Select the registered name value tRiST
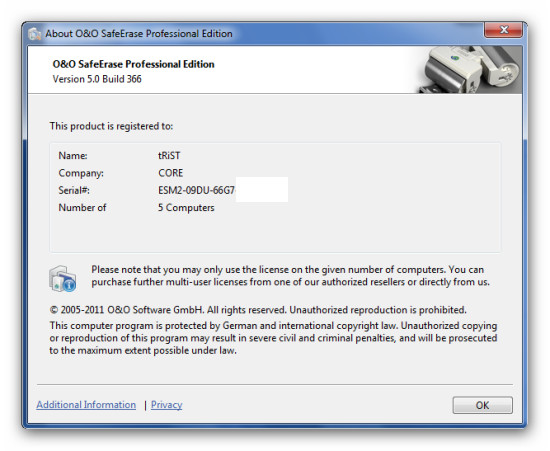This screenshot has width=550, height=451. click(x=169, y=155)
